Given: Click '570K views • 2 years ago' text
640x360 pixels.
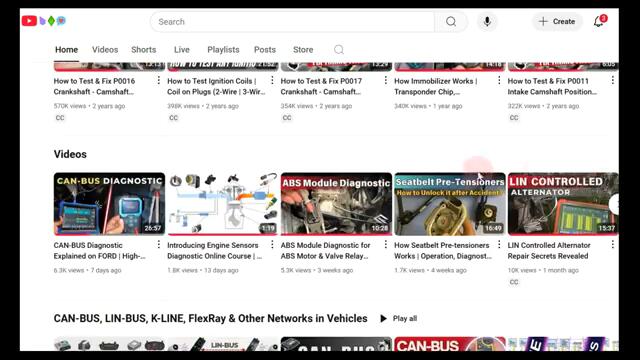Looking at the screenshot, I should coord(89,106).
